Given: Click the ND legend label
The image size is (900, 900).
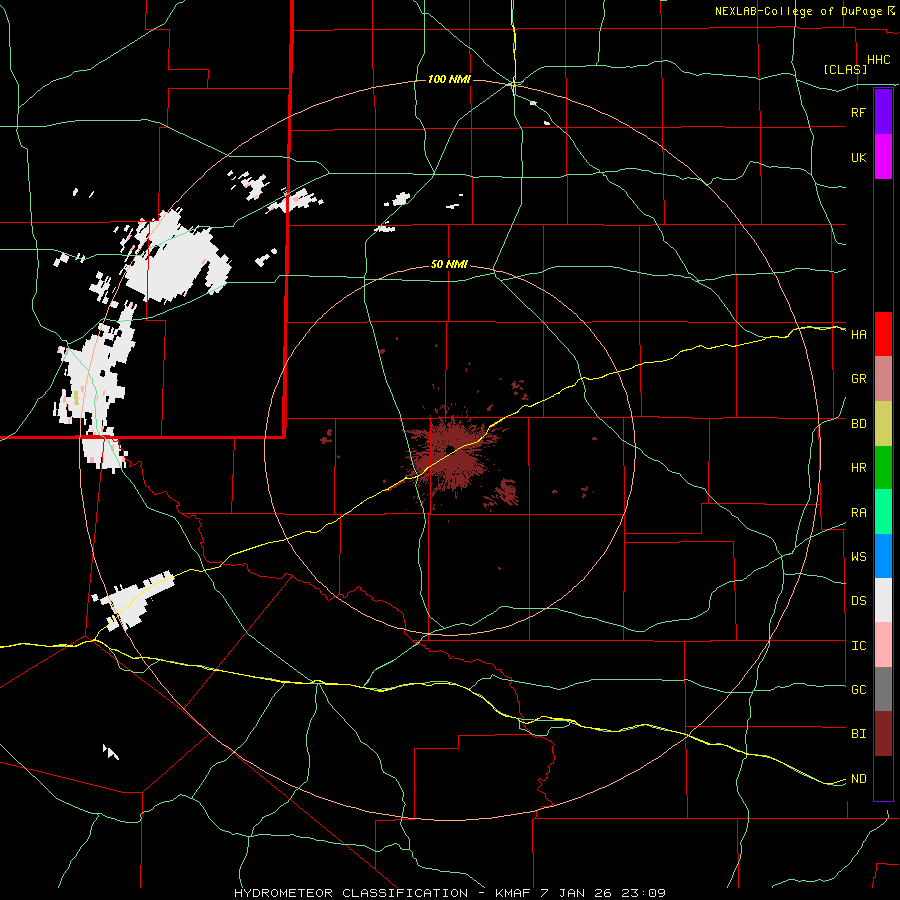Looking at the screenshot, I should pos(859,779).
